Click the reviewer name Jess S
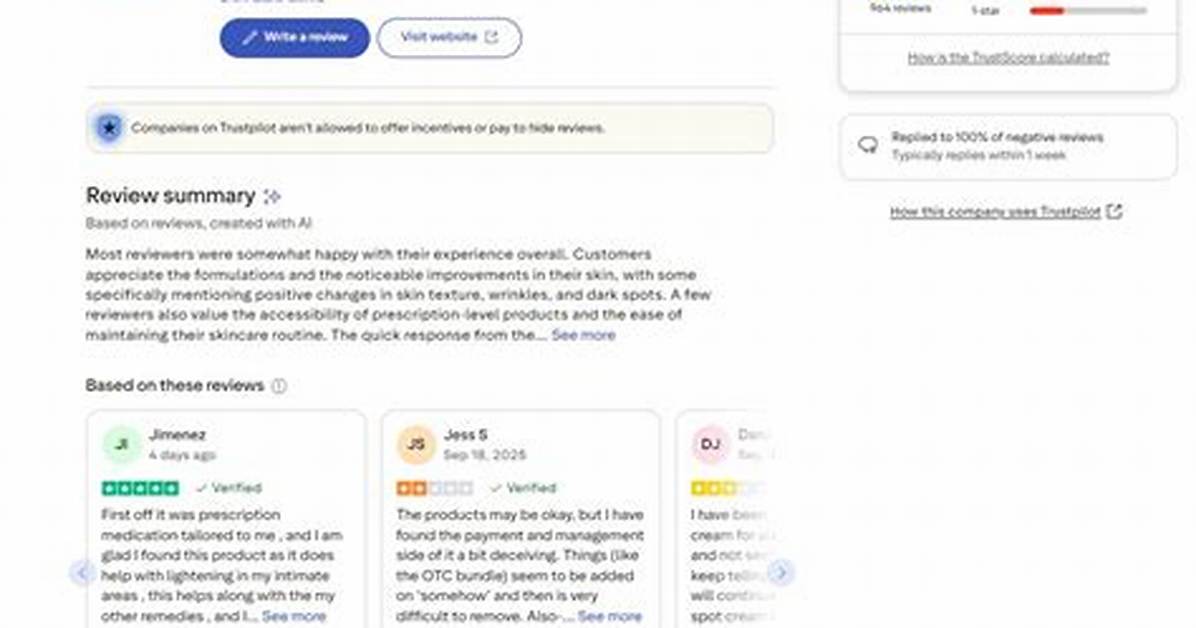This screenshot has width=1196, height=628. (465, 435)
